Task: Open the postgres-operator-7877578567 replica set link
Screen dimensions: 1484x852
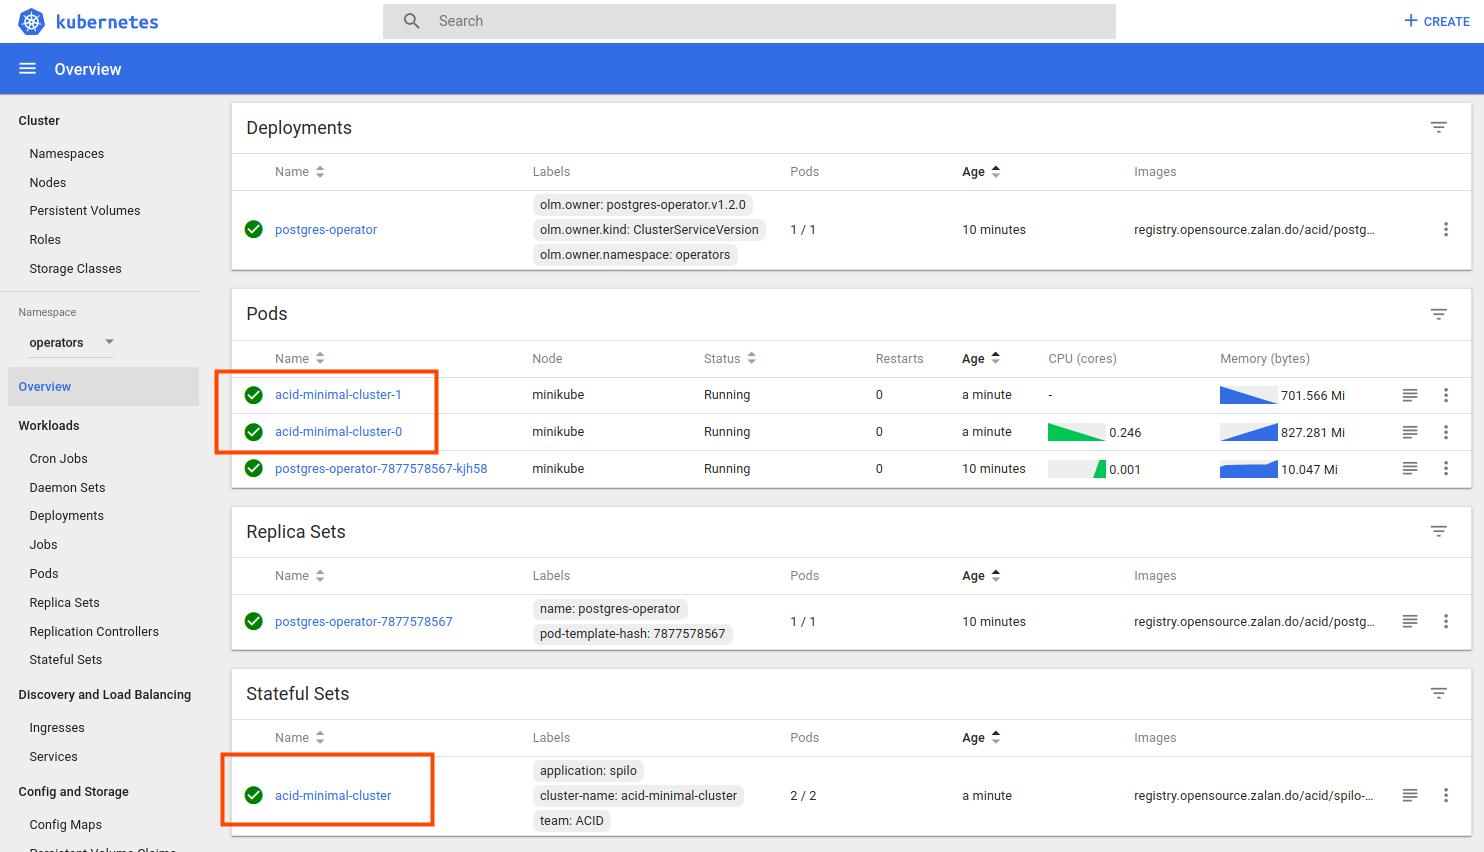Action: 363,622
